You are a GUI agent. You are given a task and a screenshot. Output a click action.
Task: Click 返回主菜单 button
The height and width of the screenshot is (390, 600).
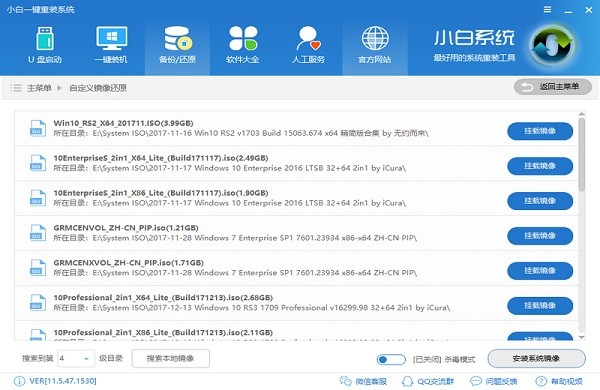[553, 87]
